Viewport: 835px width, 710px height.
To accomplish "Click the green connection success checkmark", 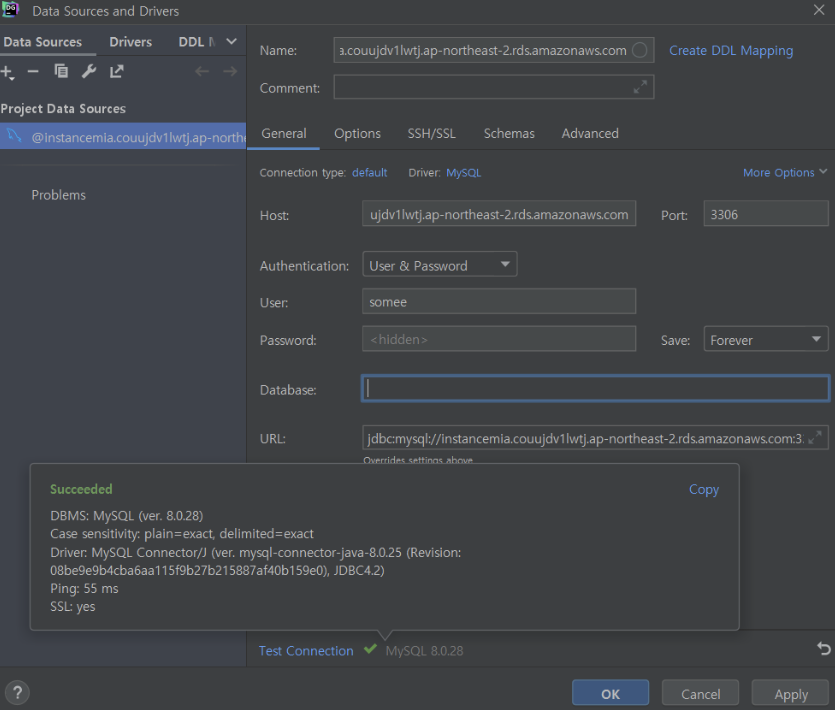I will click(x=370, y=649).
